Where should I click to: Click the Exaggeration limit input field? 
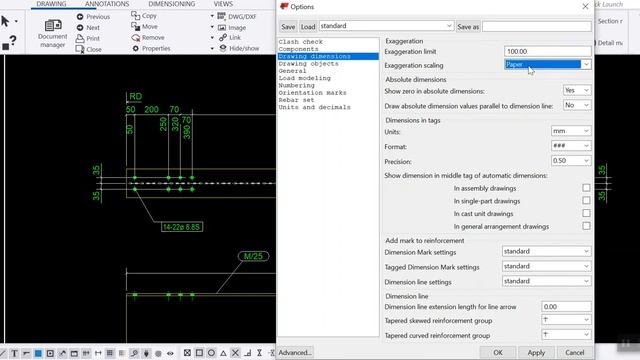click(x=547, y=51)
